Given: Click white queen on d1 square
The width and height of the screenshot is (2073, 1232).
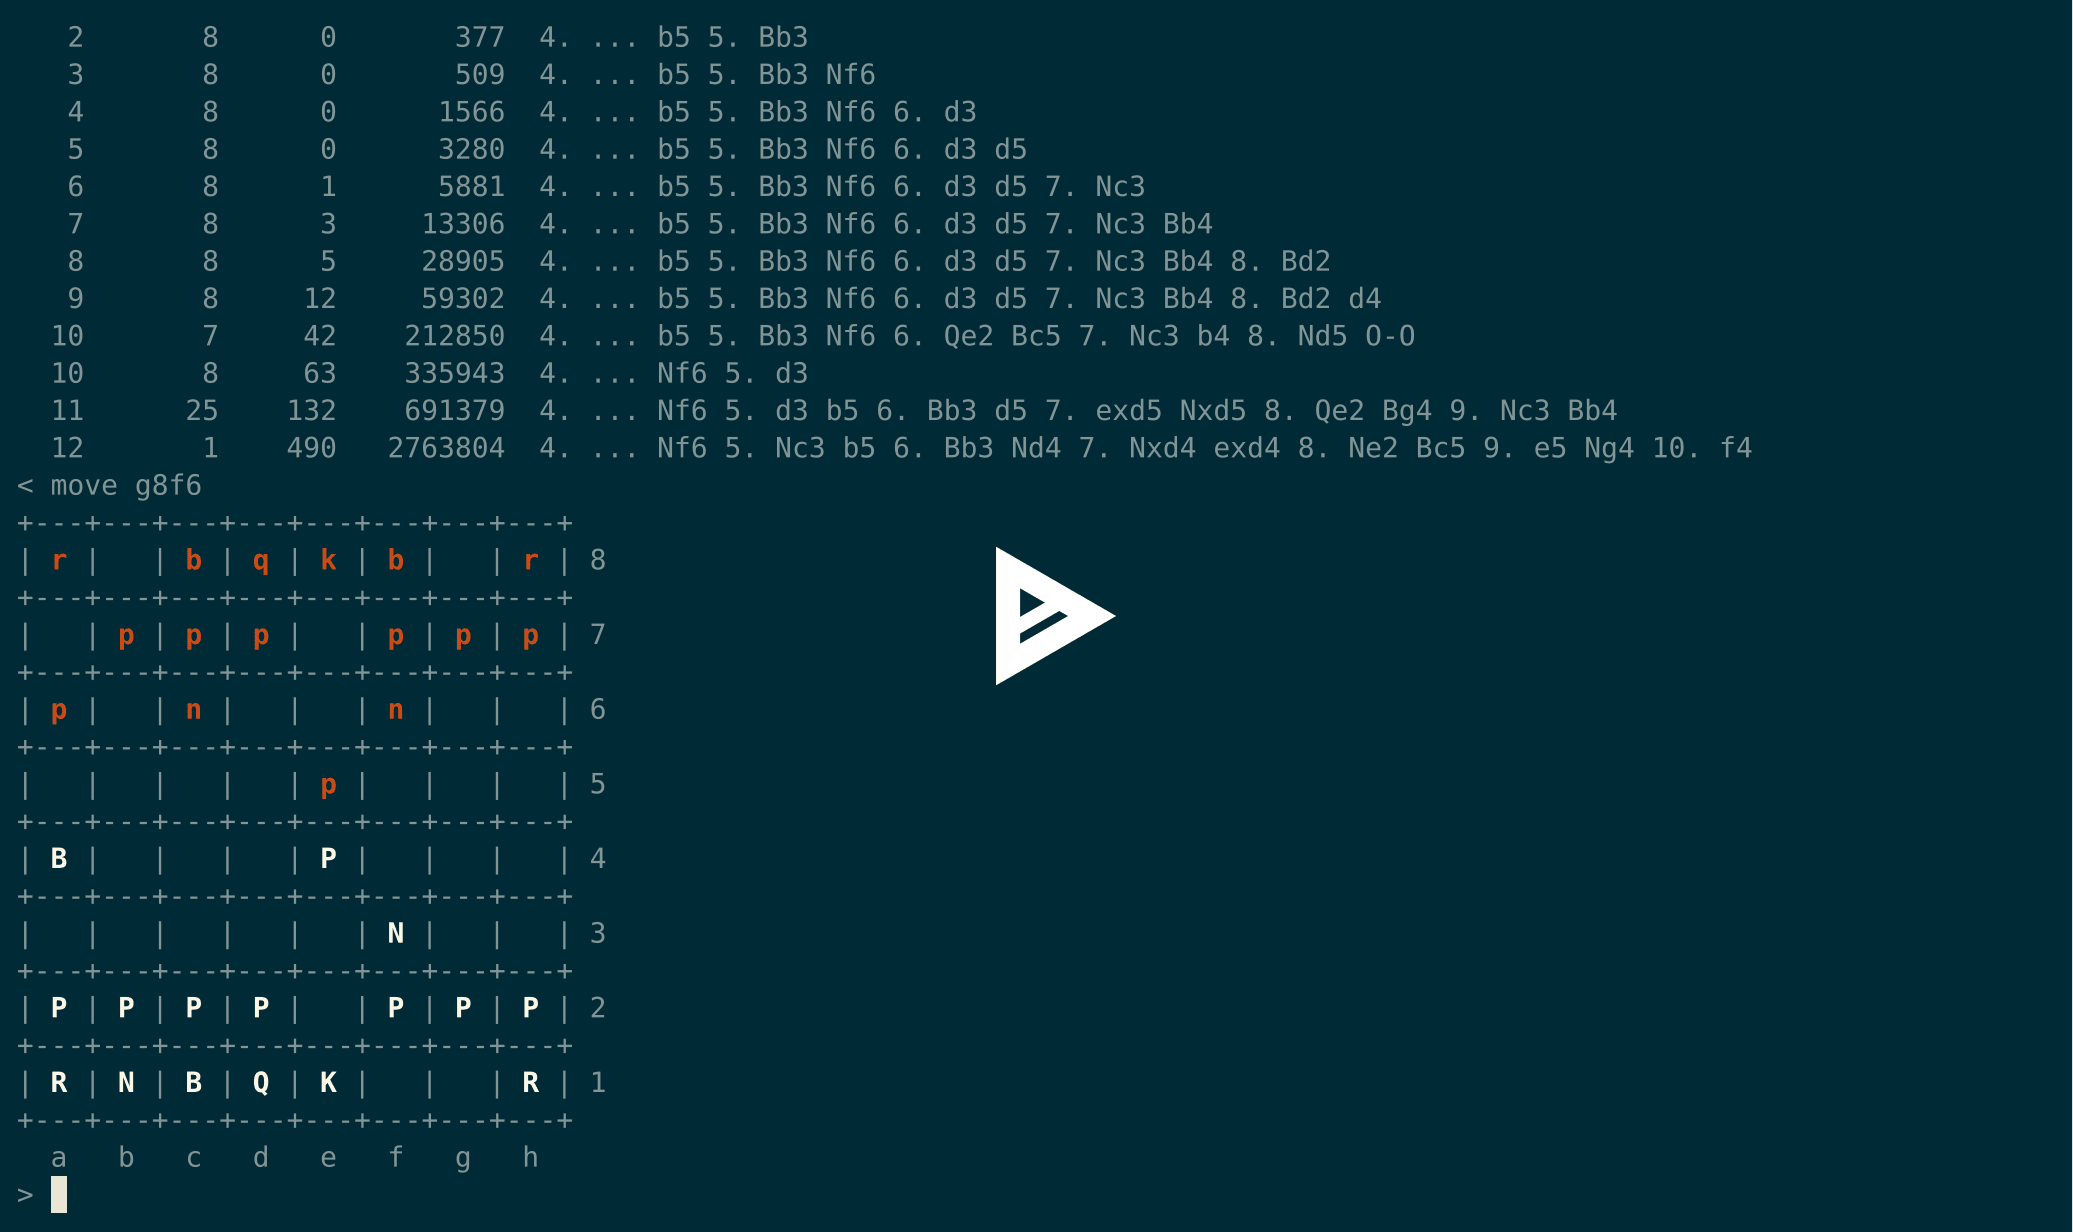Looking at the screenshot, I should point(258,1081).
